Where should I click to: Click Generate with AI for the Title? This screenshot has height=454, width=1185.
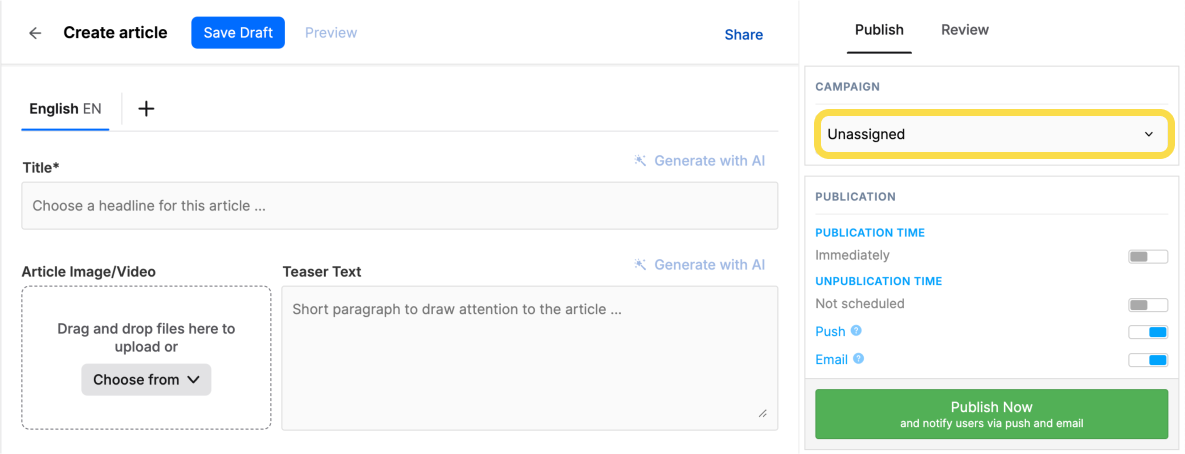click(x=700, y=161)
